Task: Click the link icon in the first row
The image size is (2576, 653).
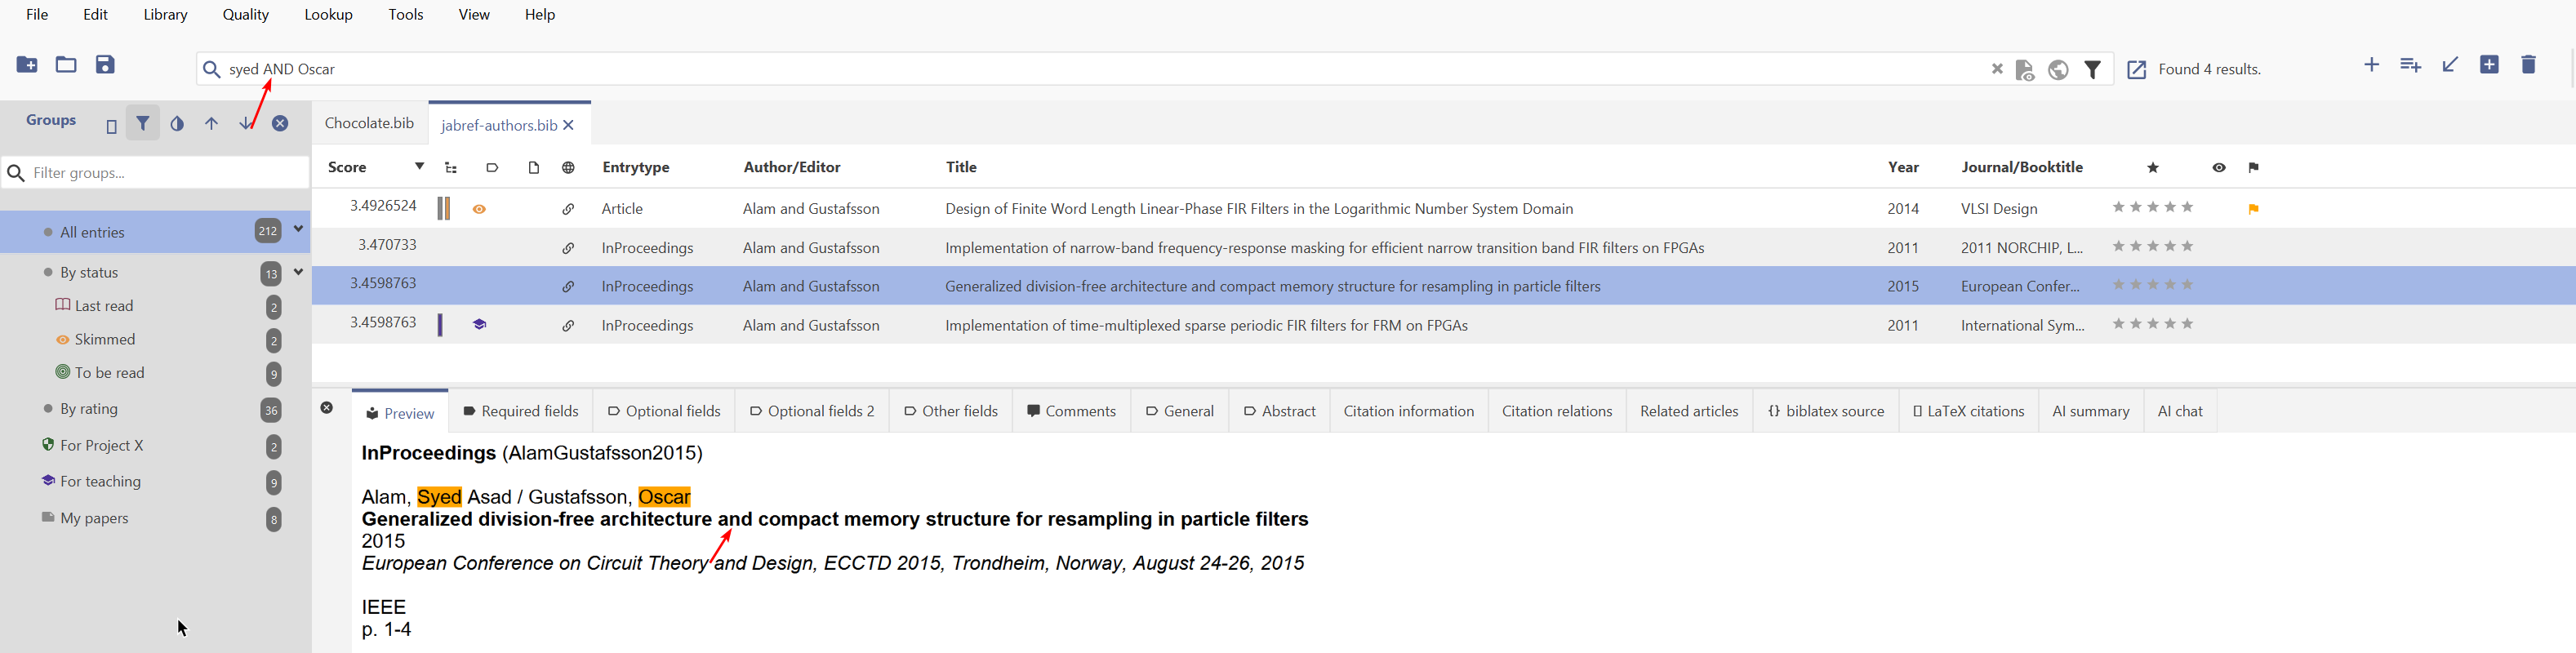Action: click(x=568, y=209)
